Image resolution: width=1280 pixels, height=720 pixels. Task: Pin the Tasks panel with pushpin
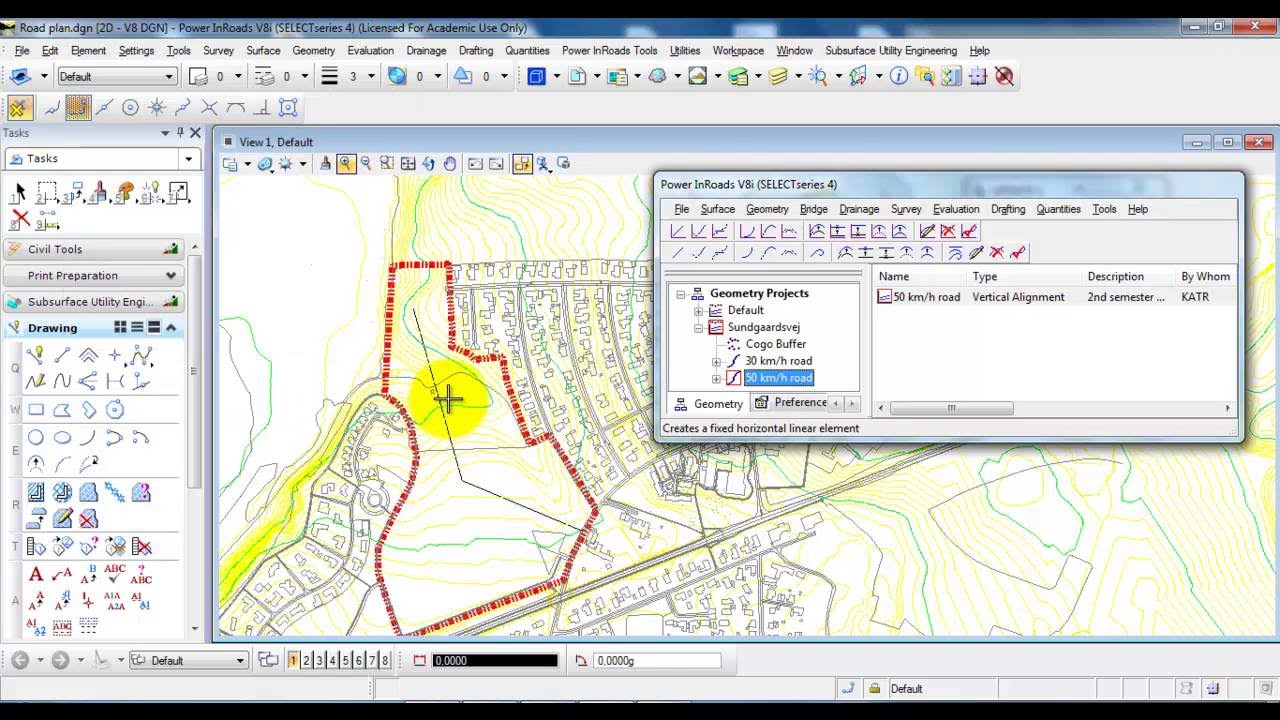tap(180, 133)
